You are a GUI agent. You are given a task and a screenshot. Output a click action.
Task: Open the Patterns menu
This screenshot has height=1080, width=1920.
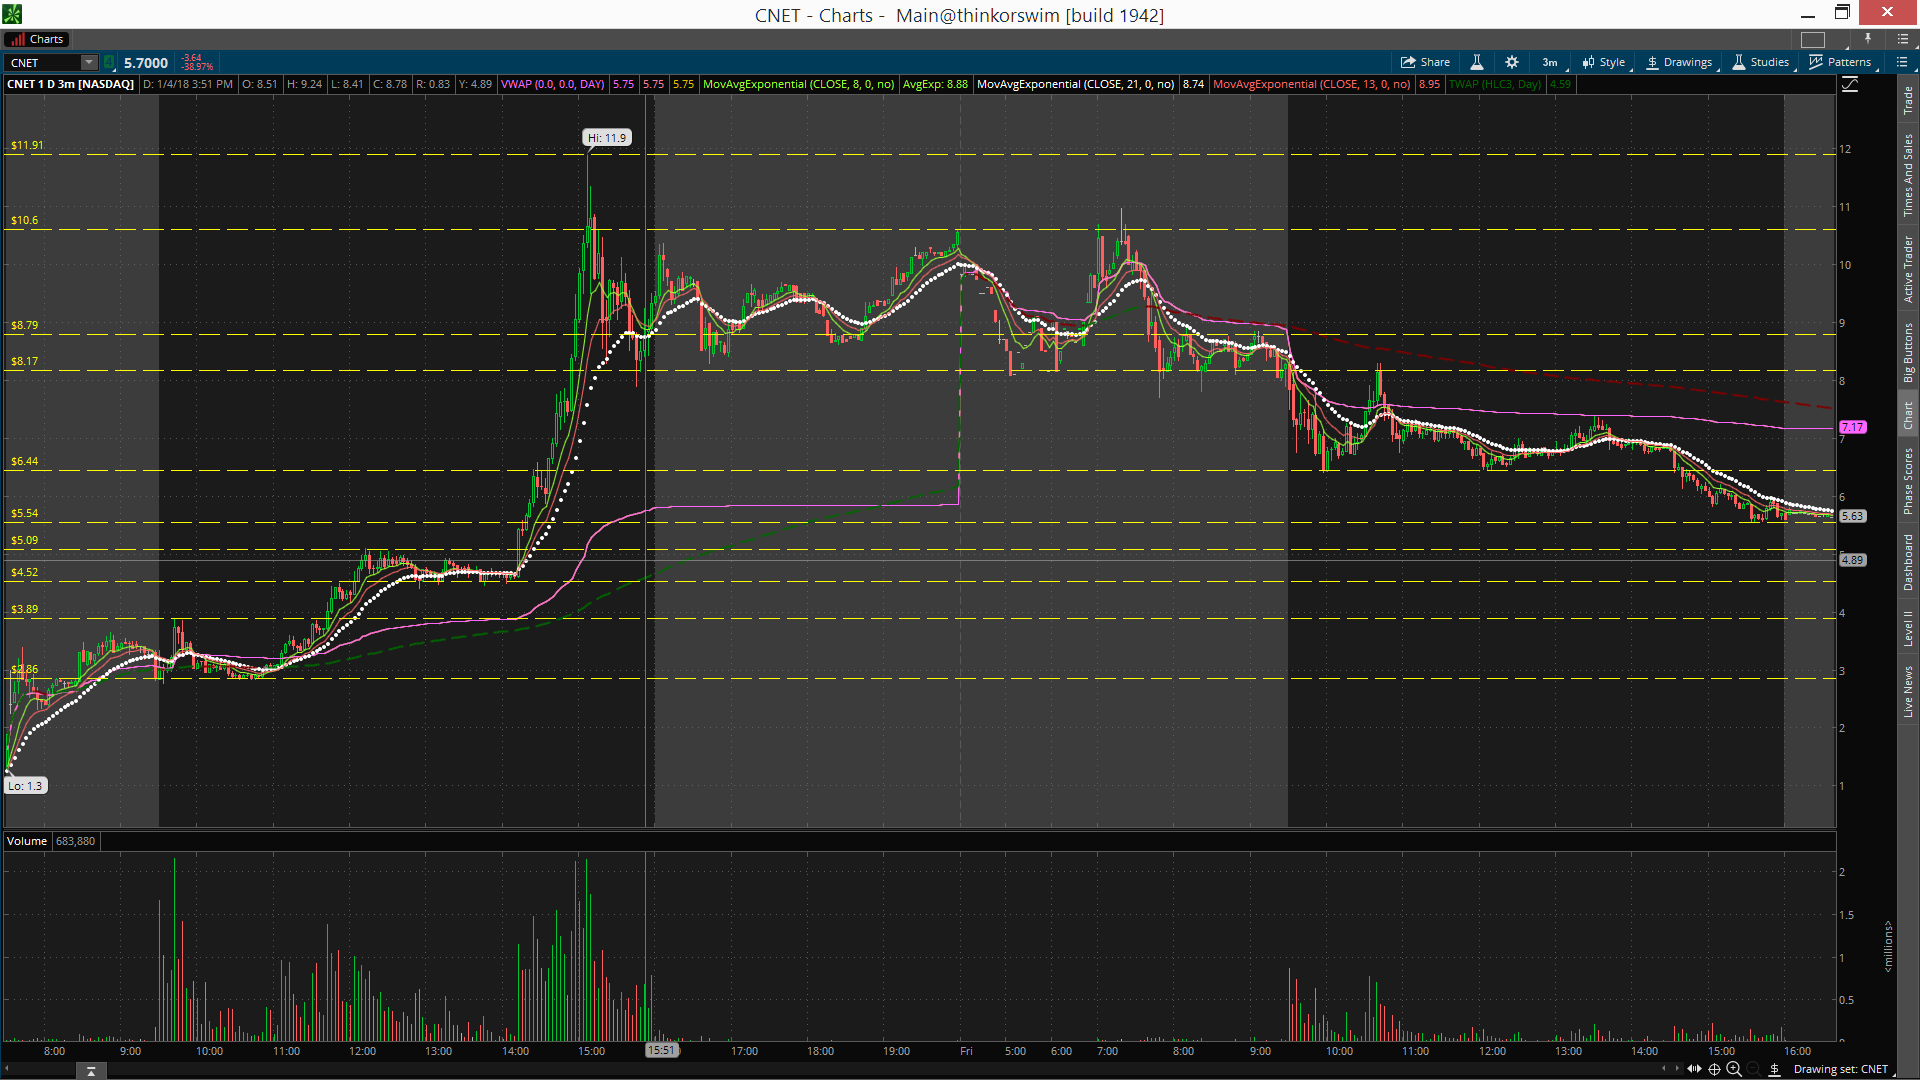coord(1840,62)
